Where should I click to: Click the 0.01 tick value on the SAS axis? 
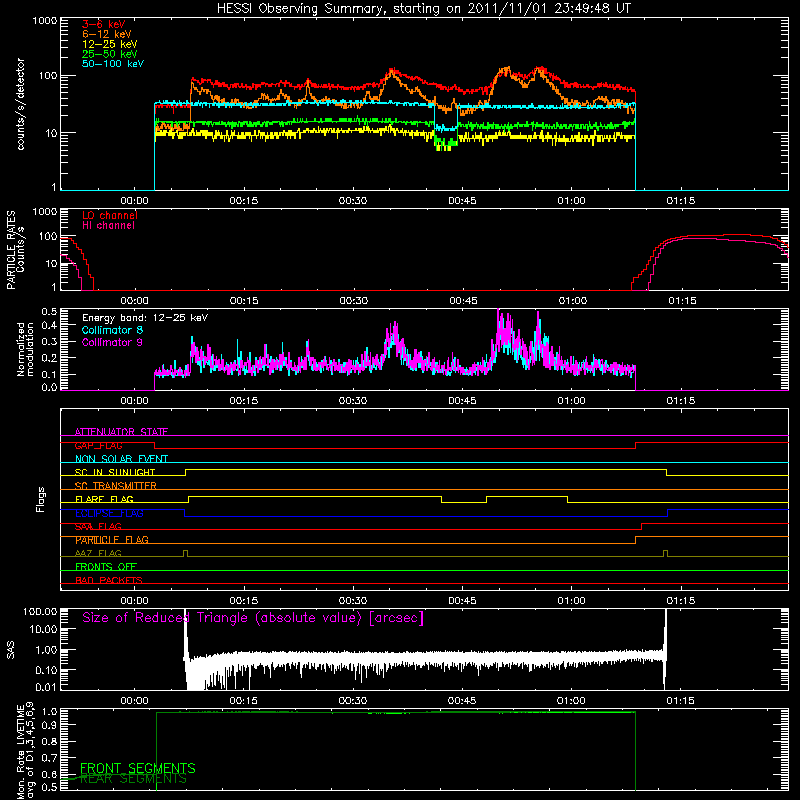tap(46, 687)
